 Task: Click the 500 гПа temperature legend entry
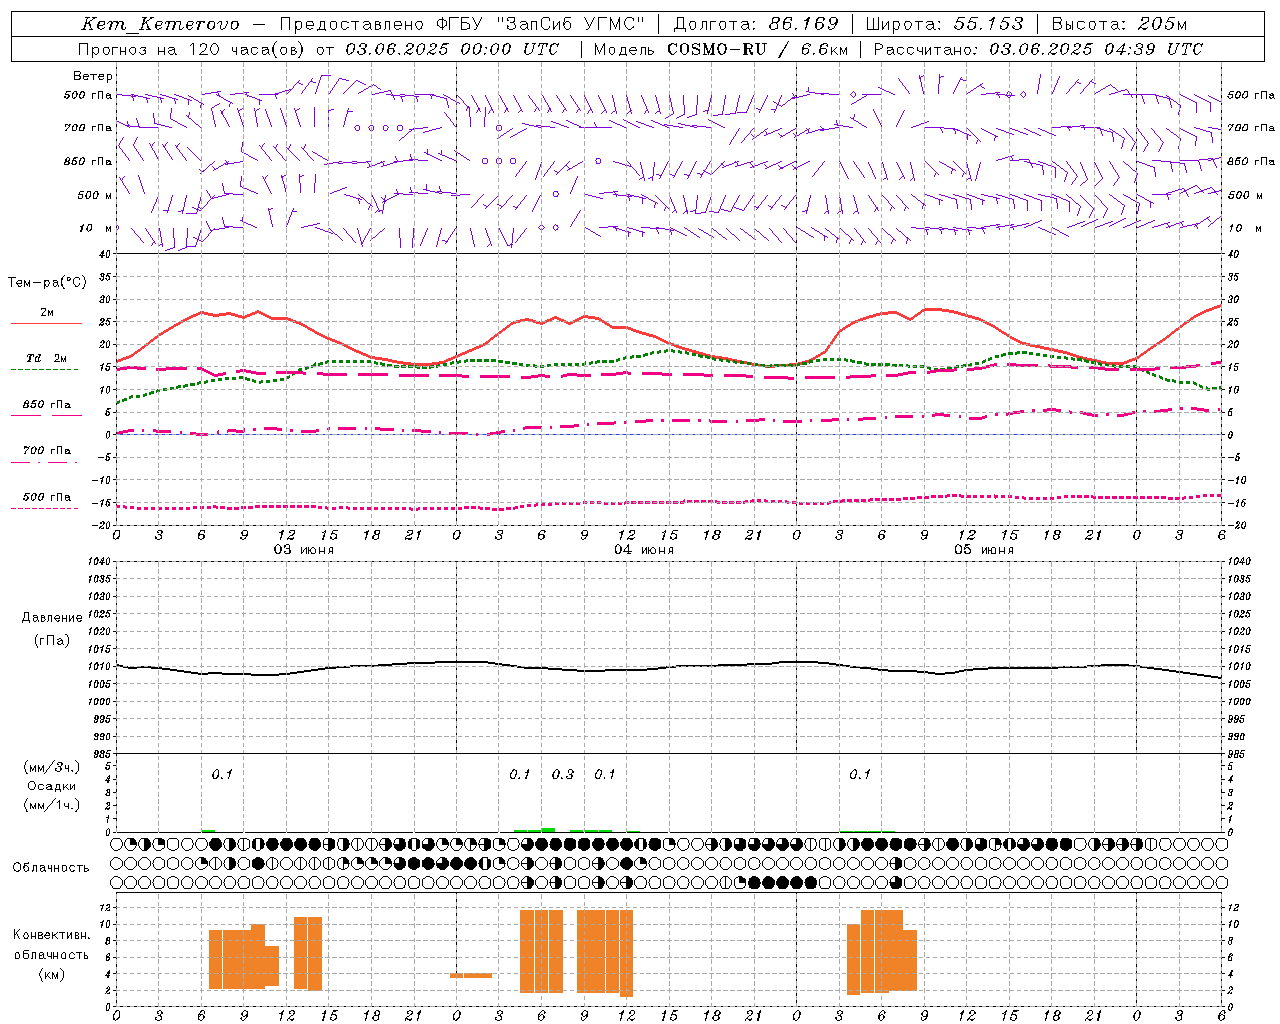47,497
